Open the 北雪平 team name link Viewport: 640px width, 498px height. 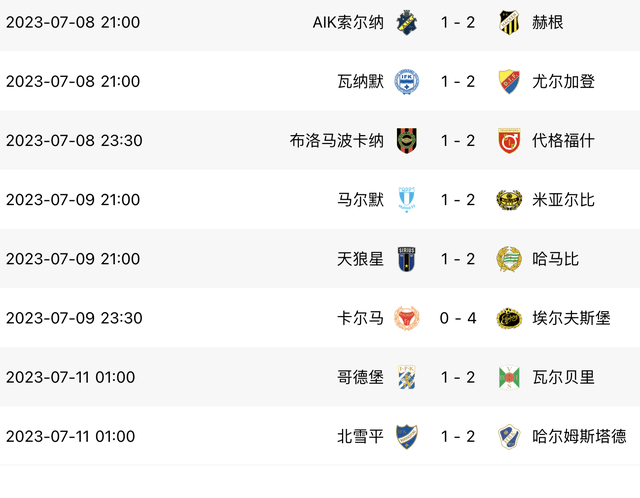(360, 436)
